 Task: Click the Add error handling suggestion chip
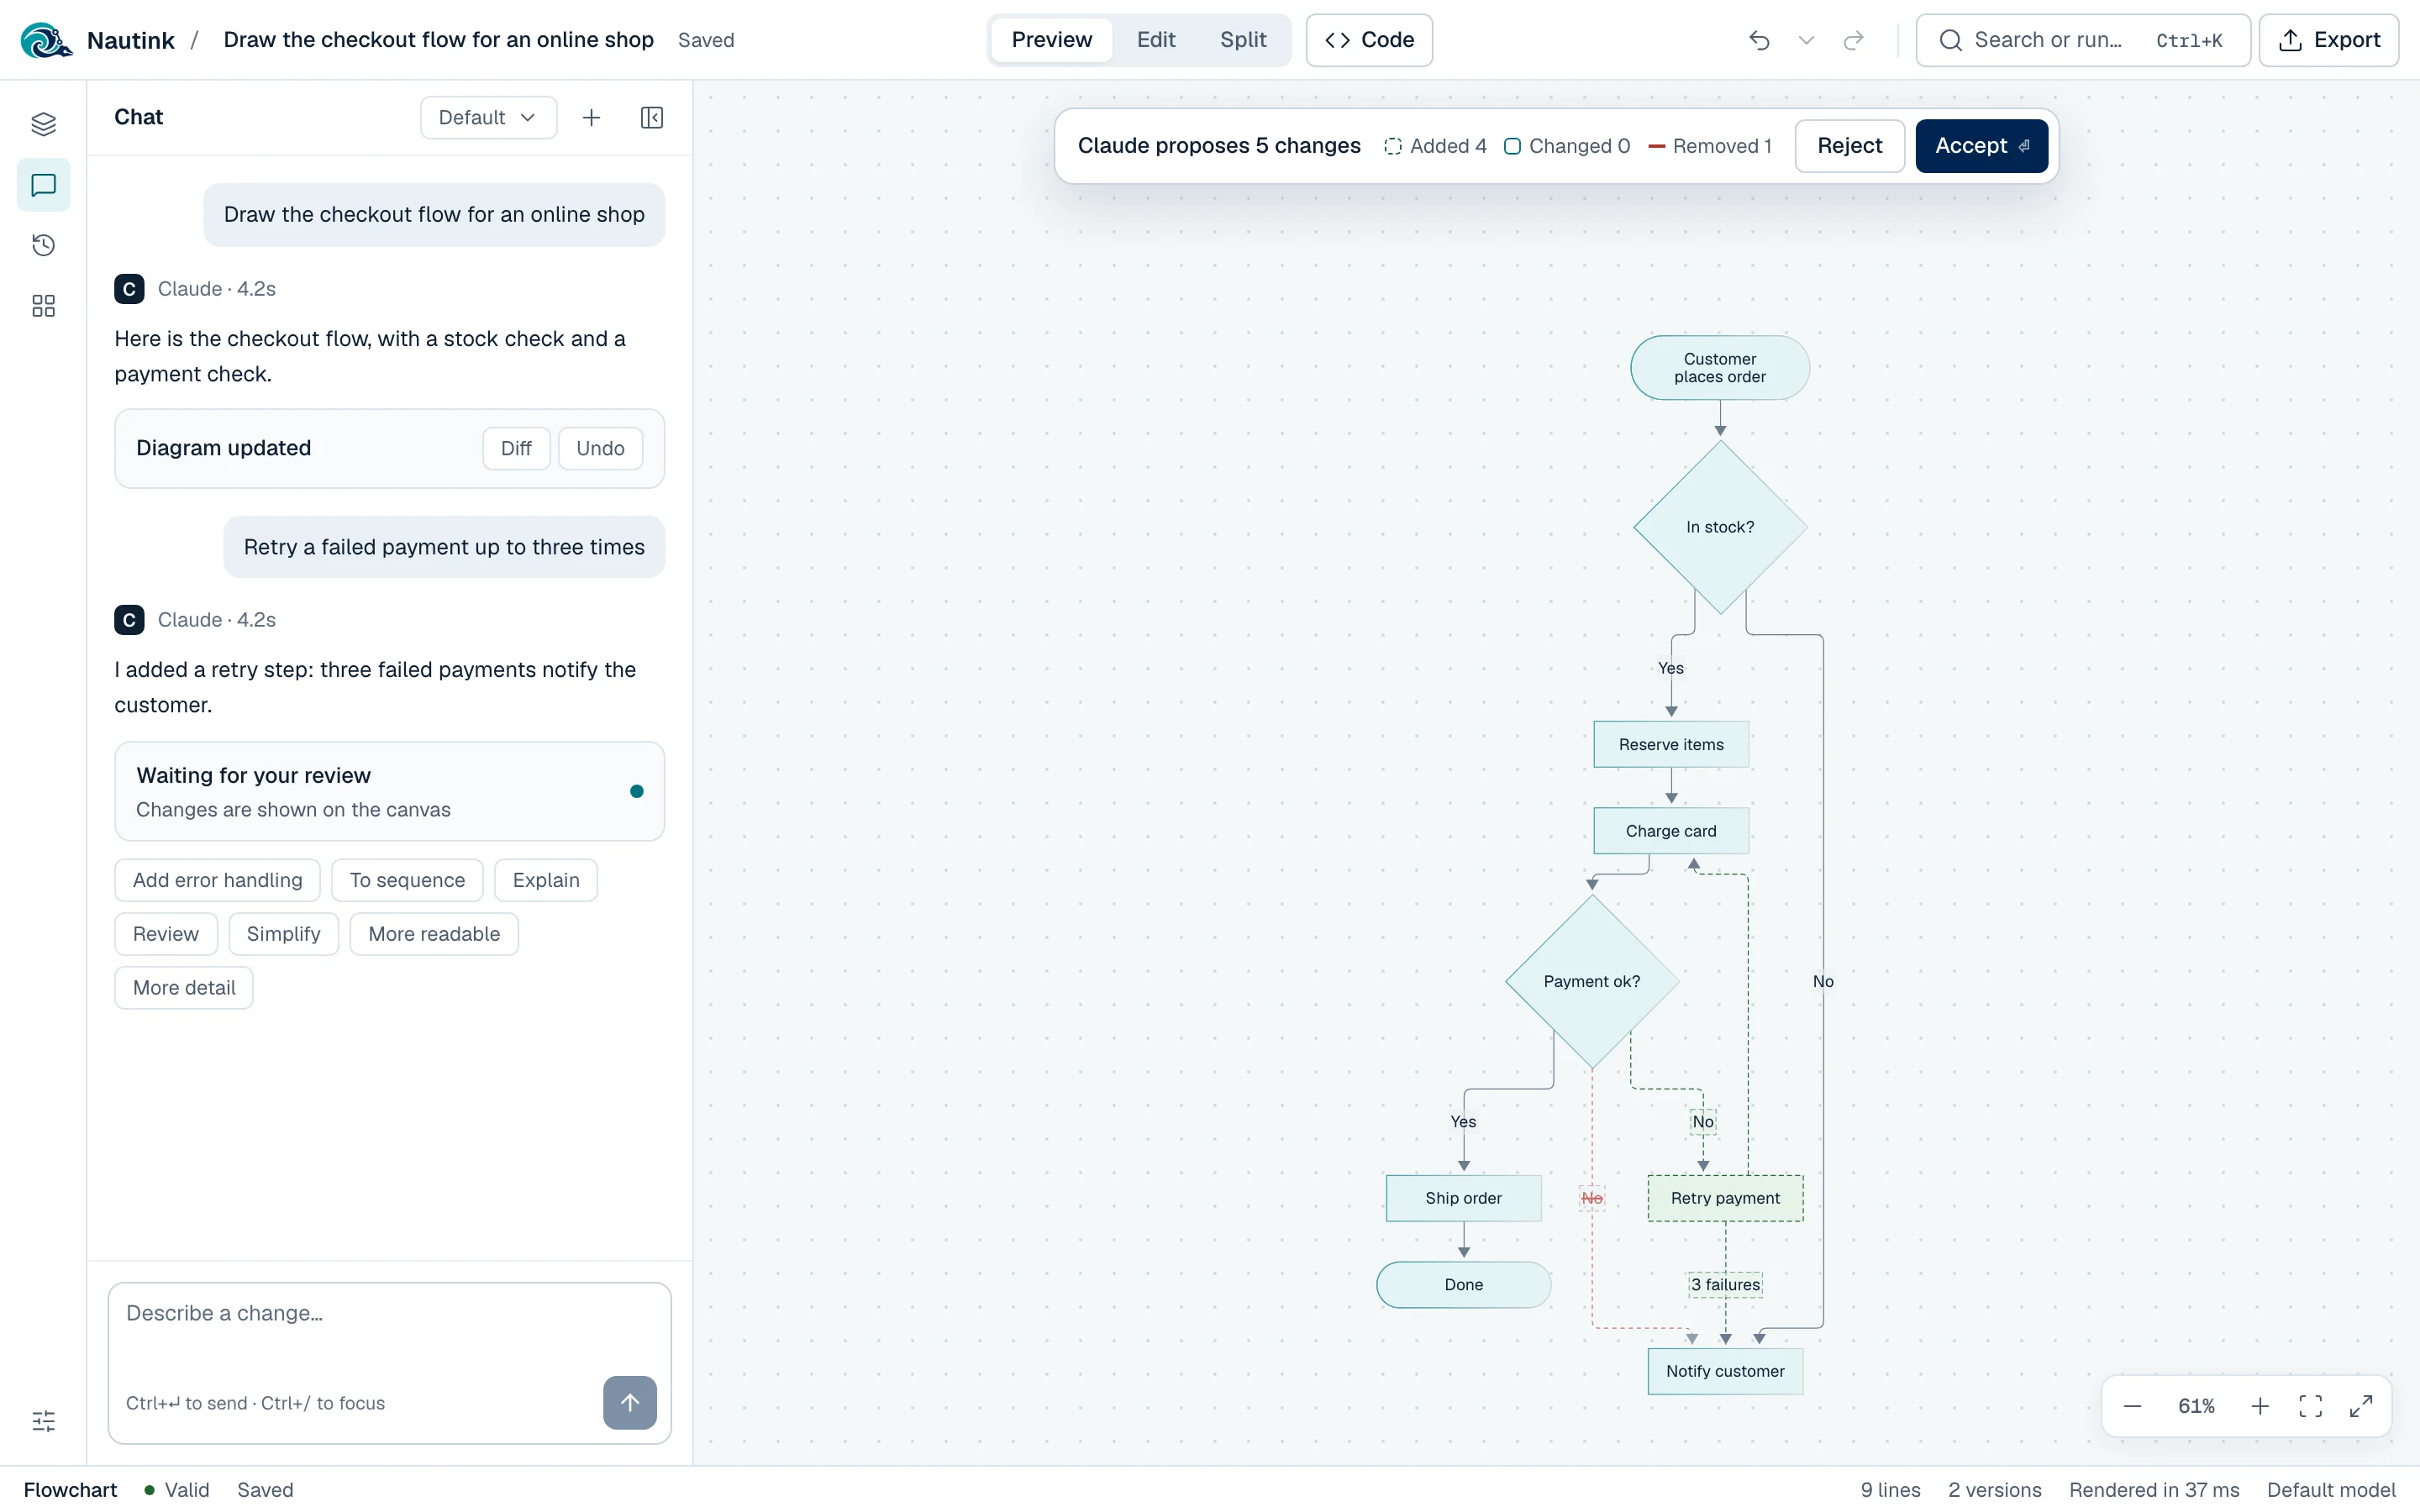(x=217, y=880)
